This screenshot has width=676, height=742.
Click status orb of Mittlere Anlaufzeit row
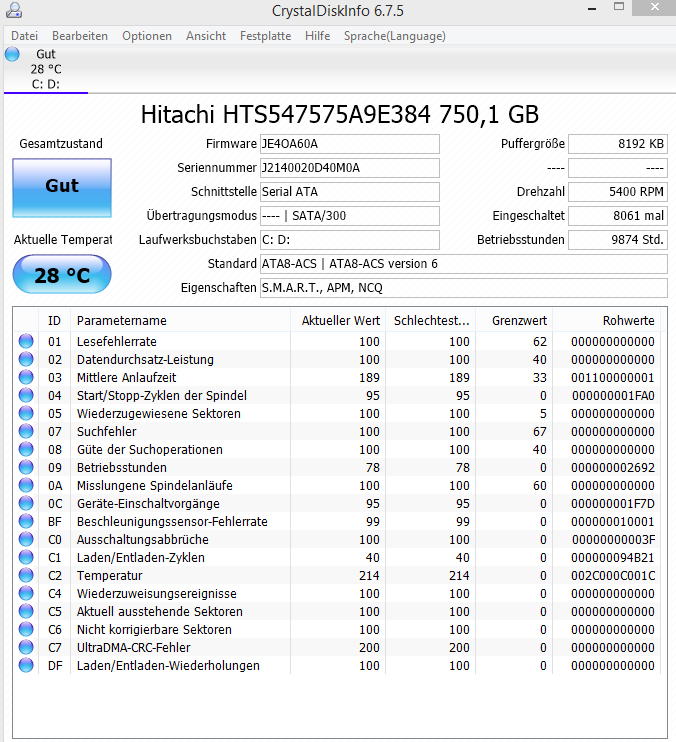click(26, 377)
